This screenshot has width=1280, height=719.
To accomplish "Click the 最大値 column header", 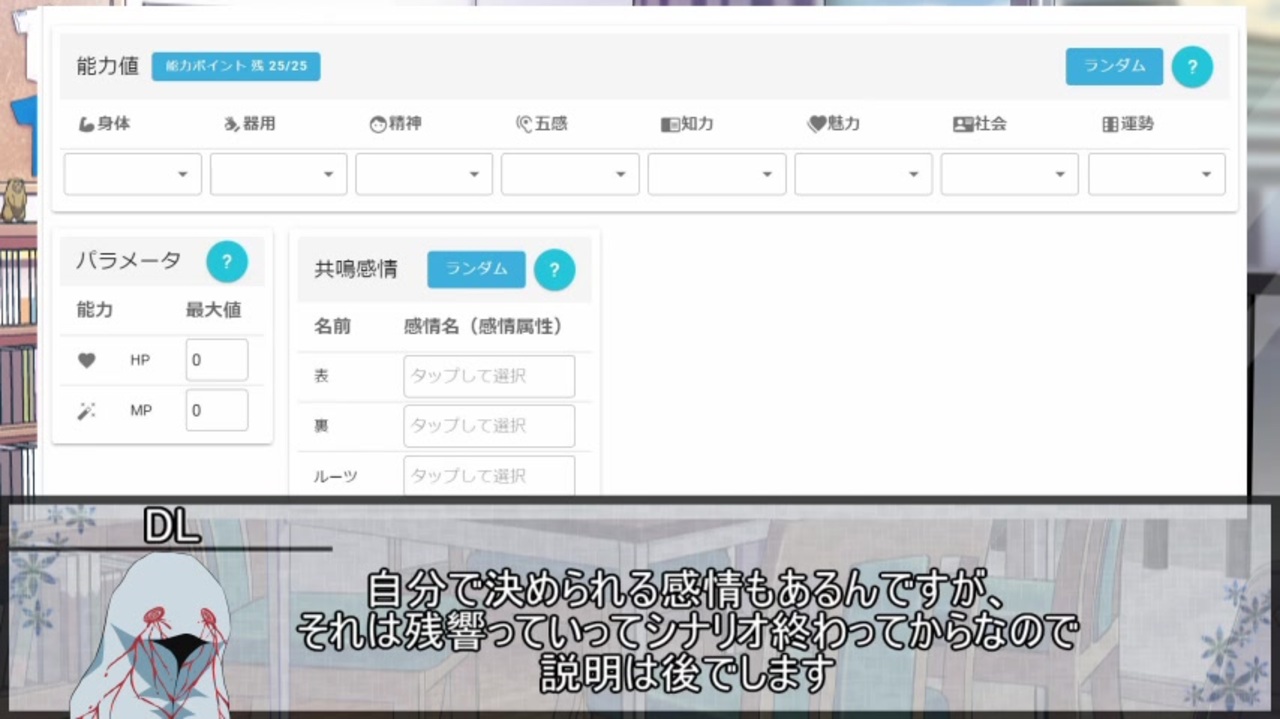I will (x=213, y=310).
